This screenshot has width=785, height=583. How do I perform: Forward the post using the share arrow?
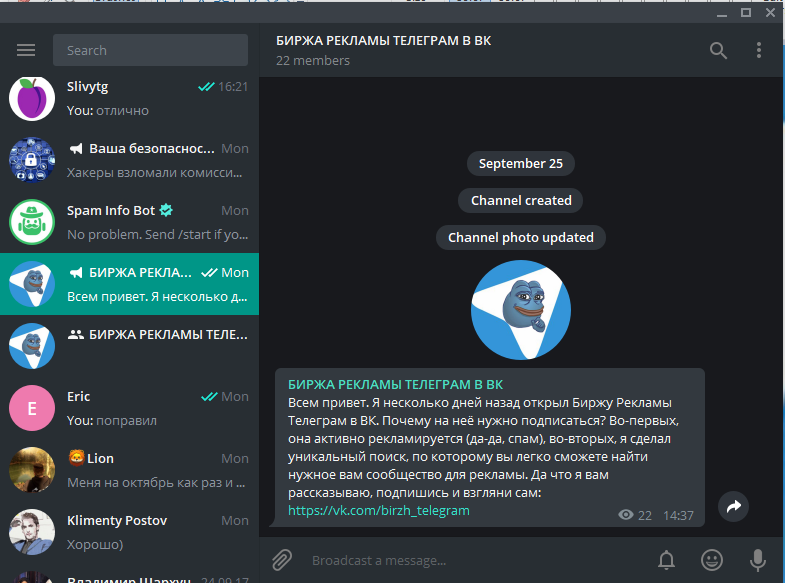click(733, 506)
